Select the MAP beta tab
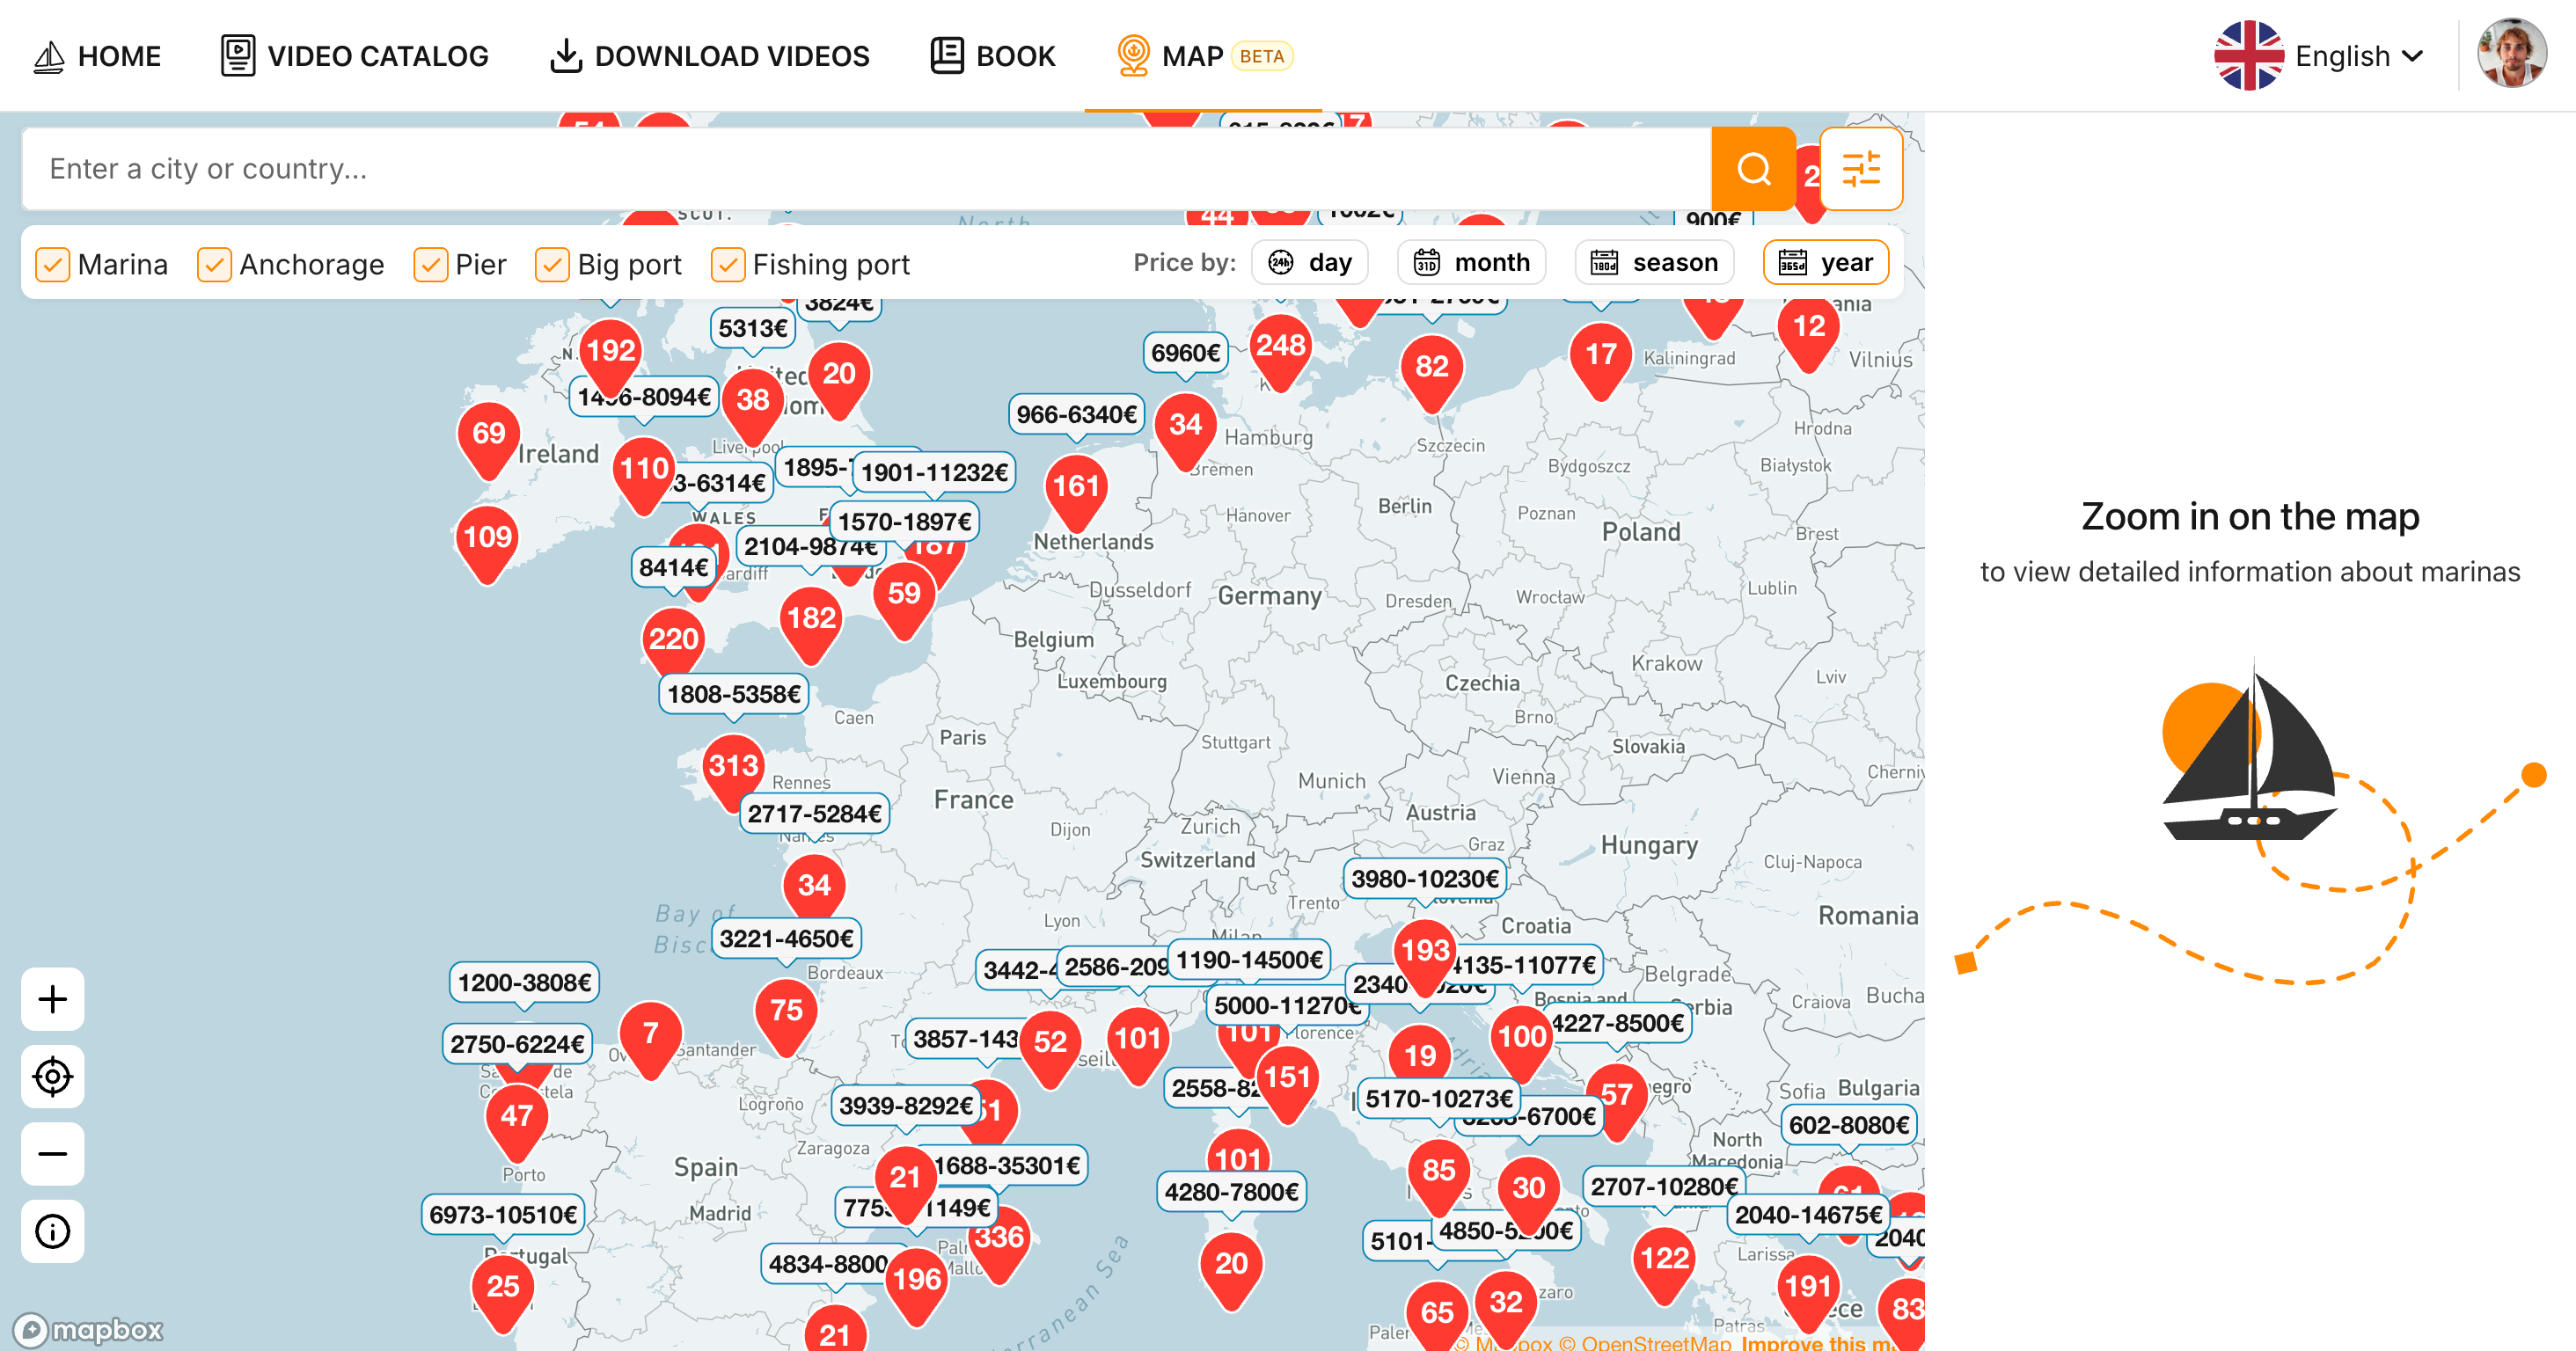The image size is (2576, 1351). coord(1203,56)
